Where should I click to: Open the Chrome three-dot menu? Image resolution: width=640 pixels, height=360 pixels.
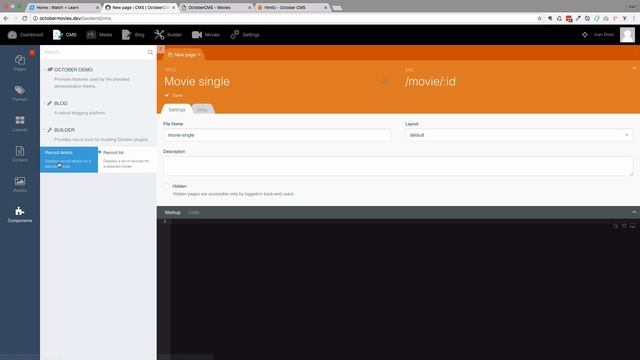click(634, 18)
